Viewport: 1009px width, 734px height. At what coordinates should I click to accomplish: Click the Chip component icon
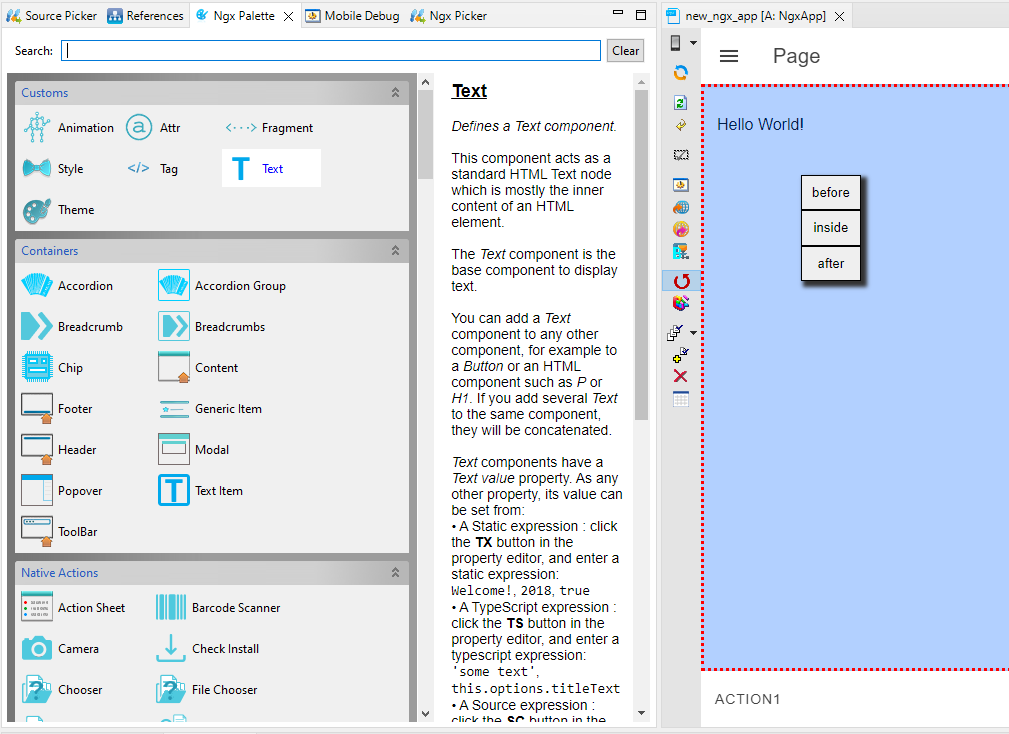37,368
